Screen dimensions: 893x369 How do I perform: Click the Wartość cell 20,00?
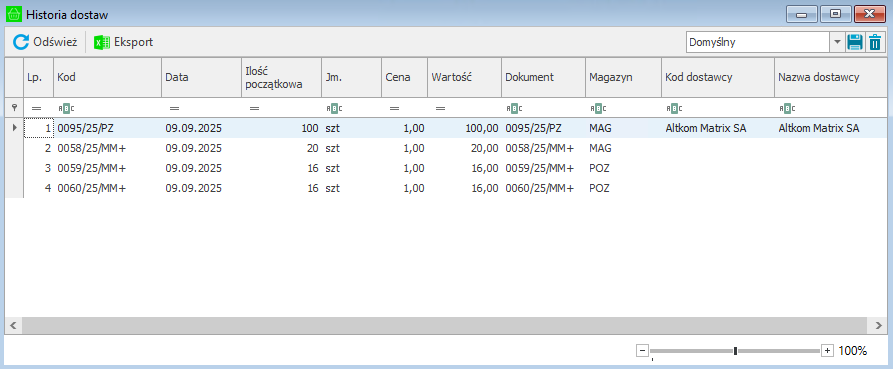tap(464, 148)
